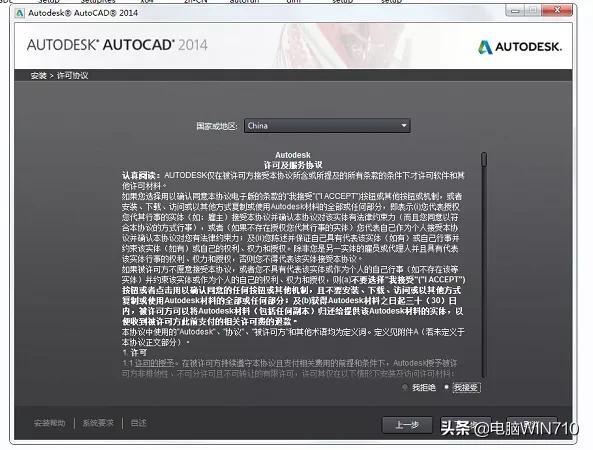This screenshot has width=593, height=450.
Task: Open the 系统要求 link
Action: 98,423
